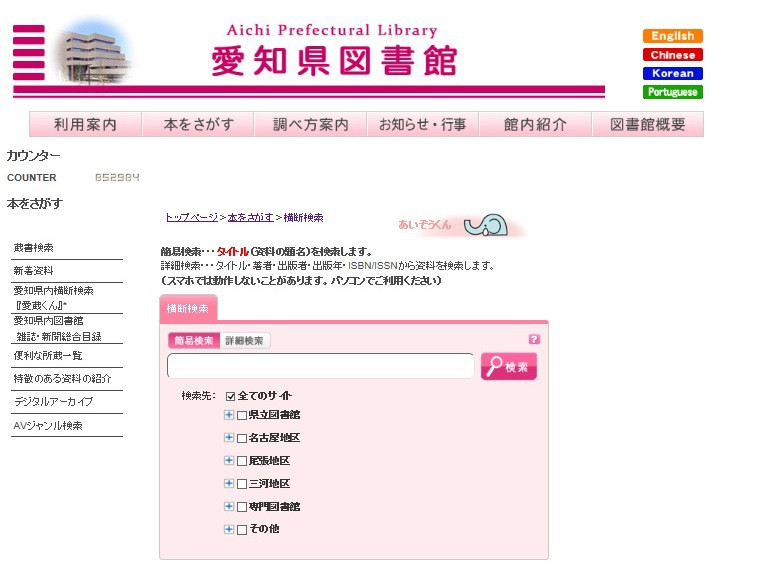This screenshot has width=774, height=567.
Task: Switch language to Portuguese
Action: (672, 92)
